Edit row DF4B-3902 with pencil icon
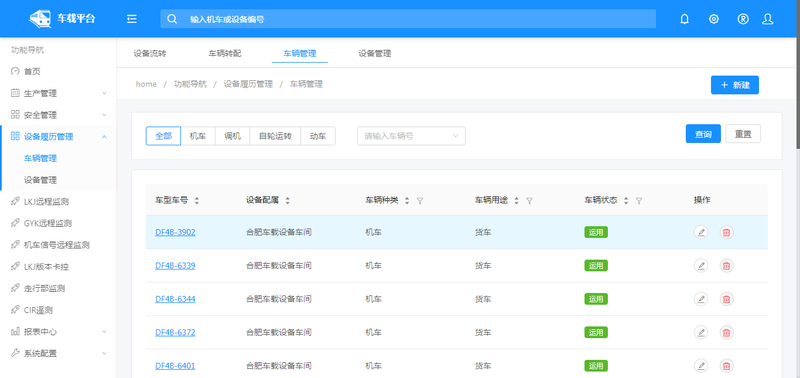800x378 pixels. (x=701, y=232)
